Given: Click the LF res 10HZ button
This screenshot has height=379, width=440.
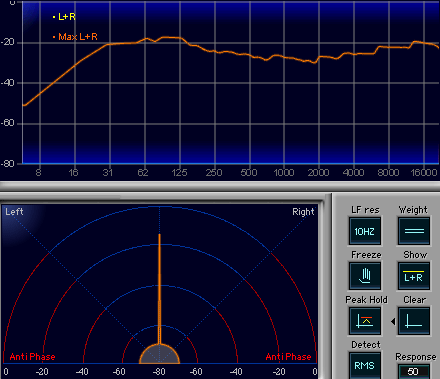Looking at the screenshot, I should point(365,231).
